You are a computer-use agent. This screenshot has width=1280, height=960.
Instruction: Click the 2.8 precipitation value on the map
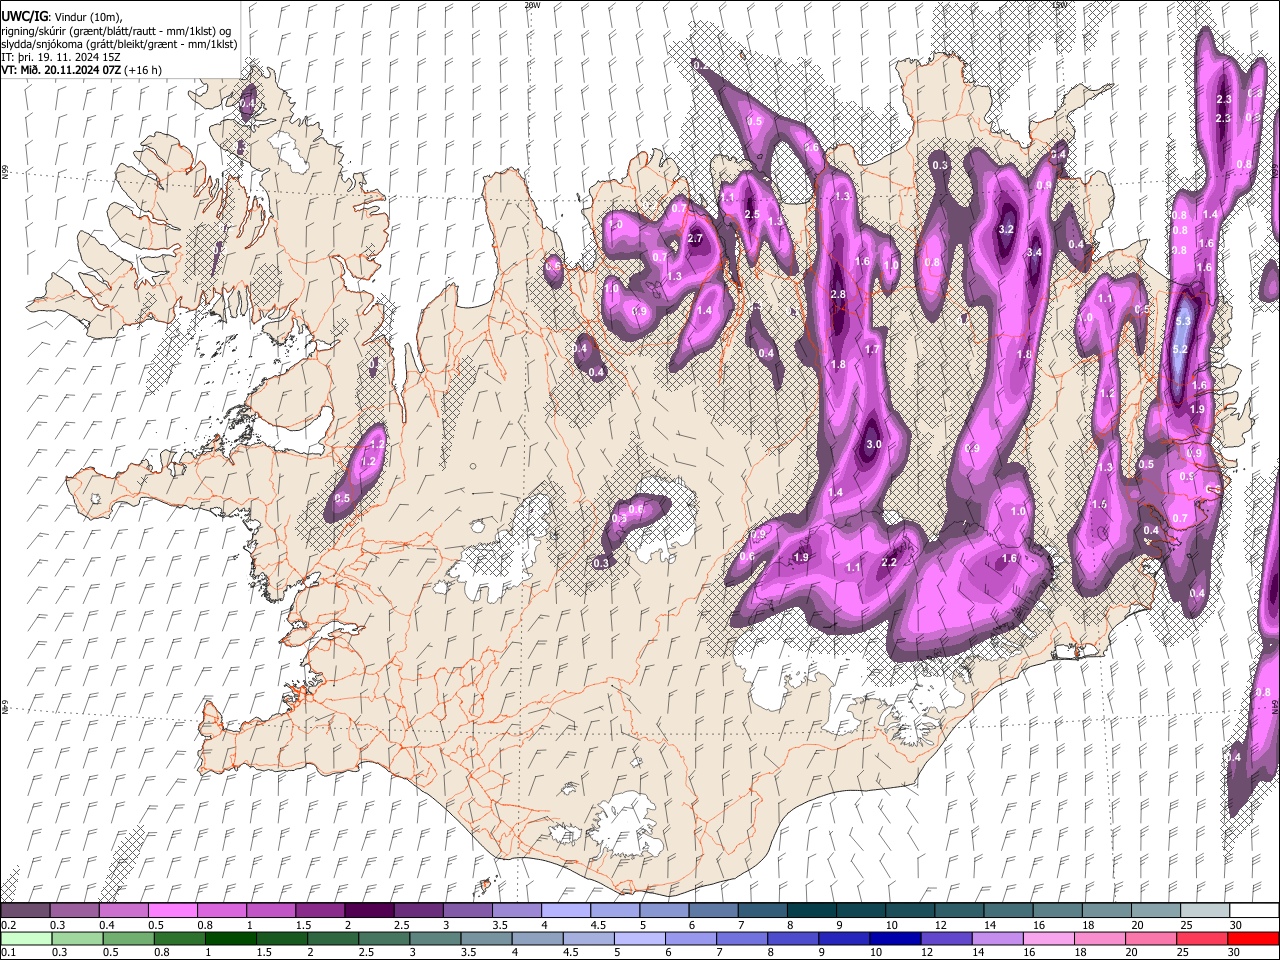coord(838,294)
